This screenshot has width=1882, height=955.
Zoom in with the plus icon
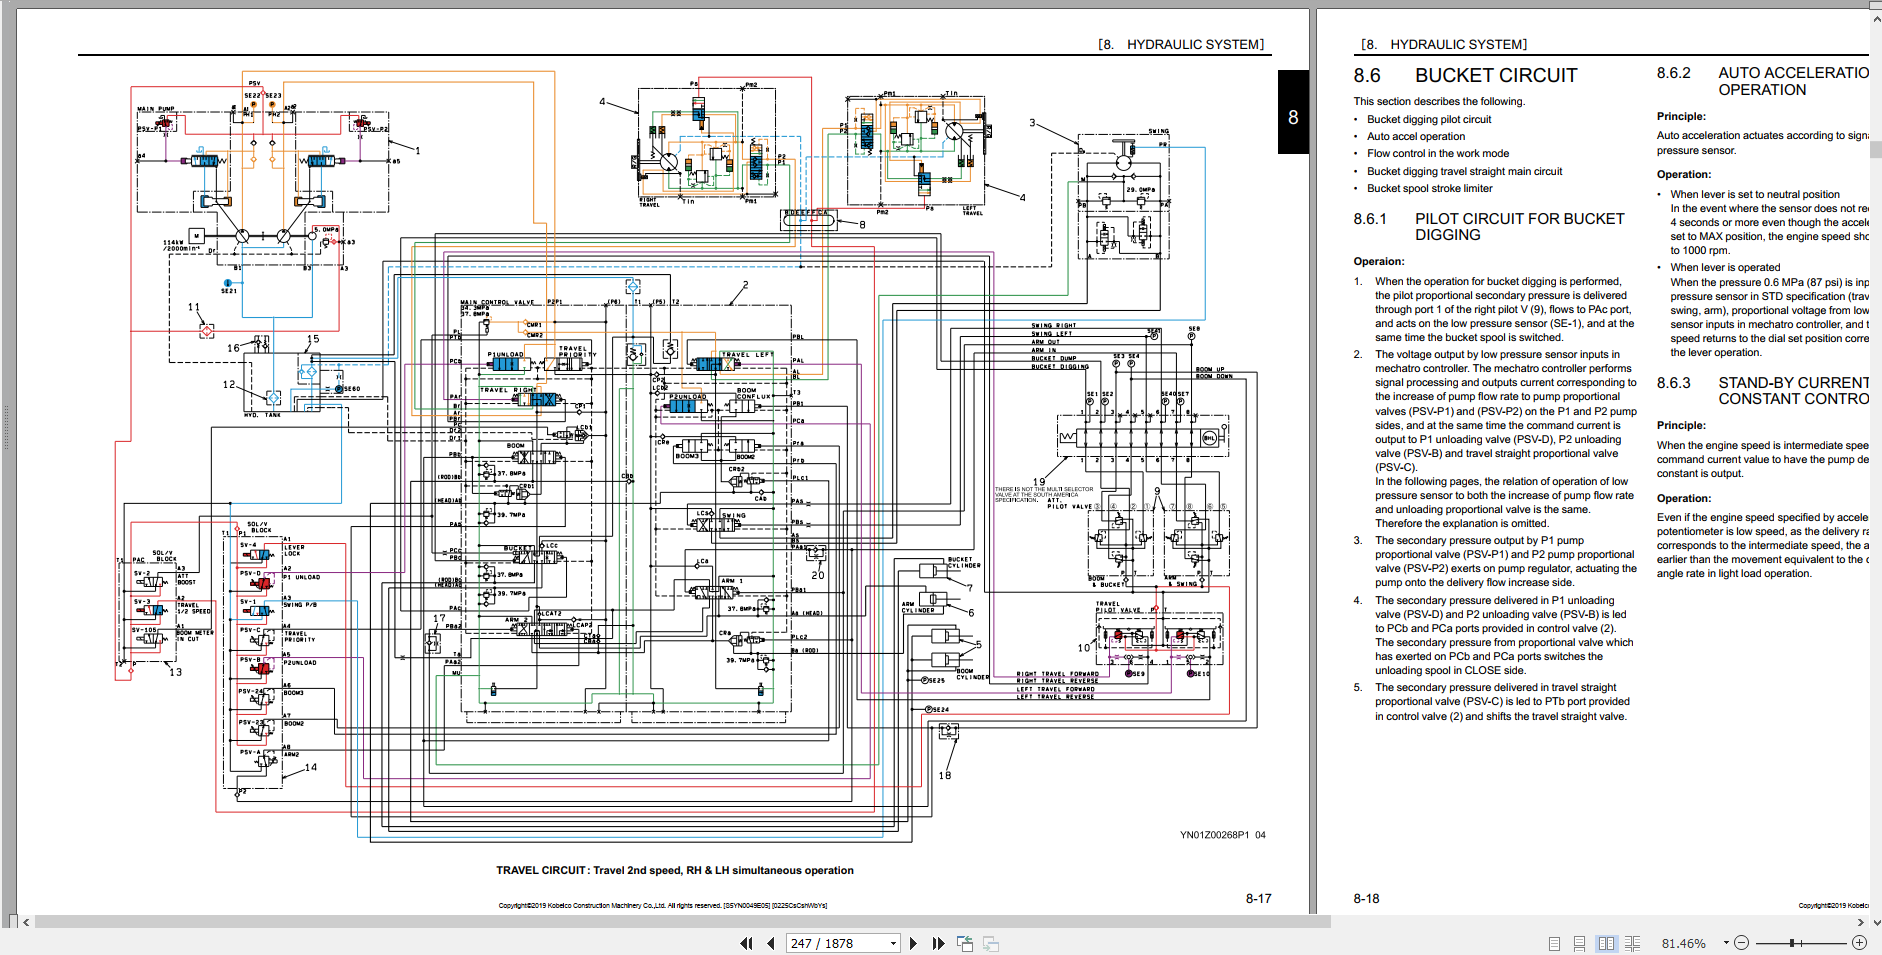(1860, 943)
